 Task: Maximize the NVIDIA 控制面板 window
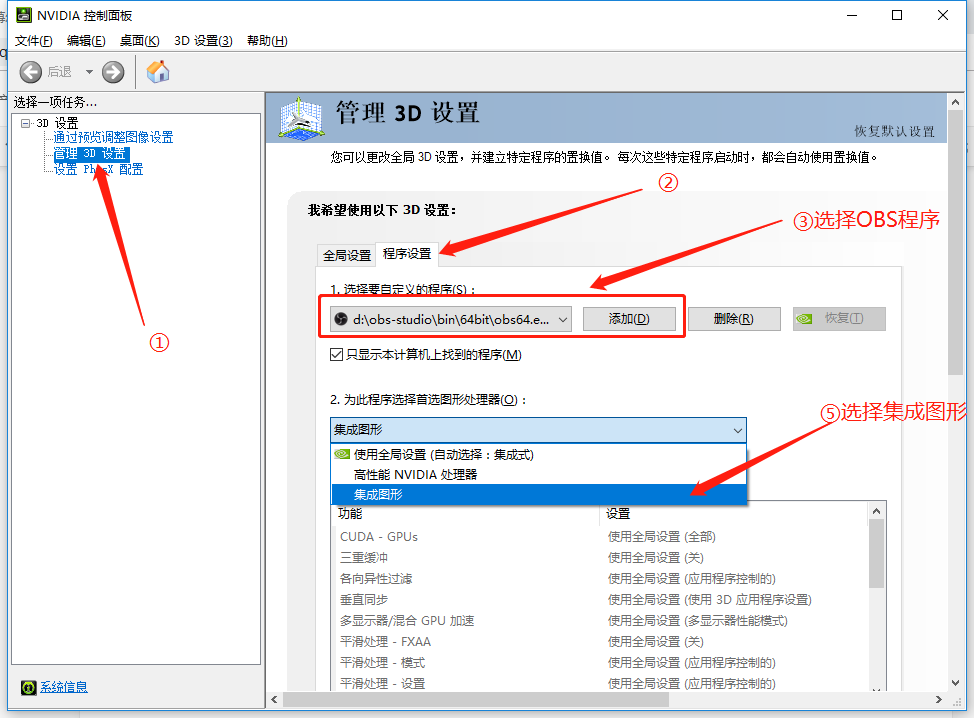tap(897, 16)
